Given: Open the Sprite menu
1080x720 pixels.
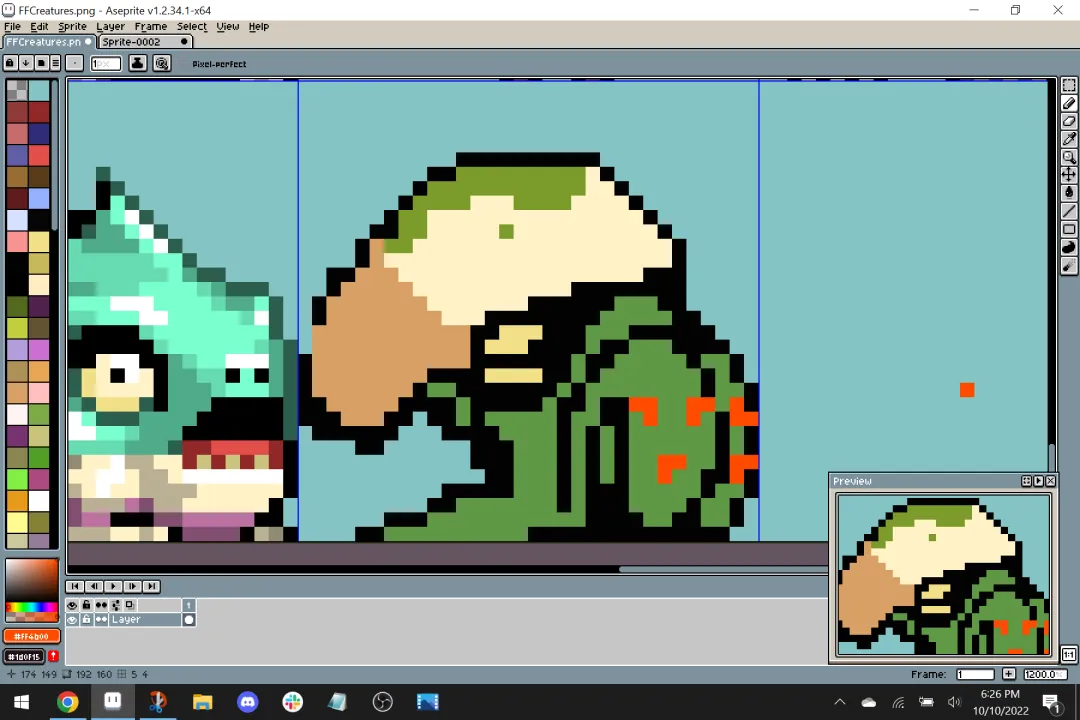Looking at the screenshot, I should pos(72,26).
